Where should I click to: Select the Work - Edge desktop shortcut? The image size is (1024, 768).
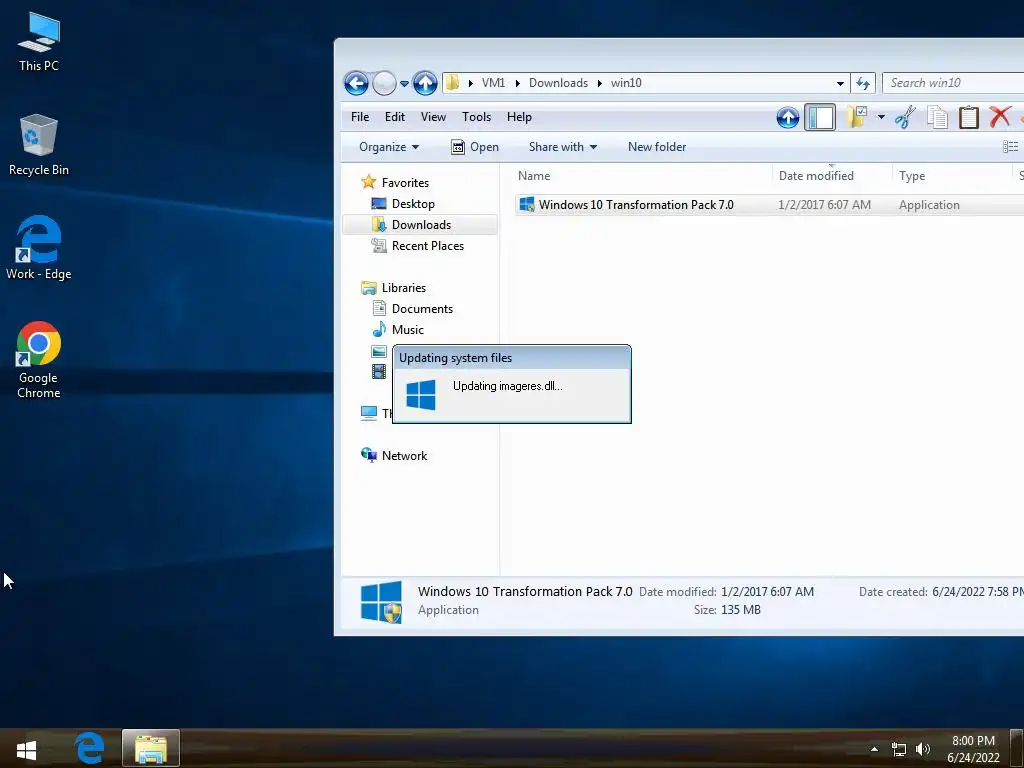[39, 248]
